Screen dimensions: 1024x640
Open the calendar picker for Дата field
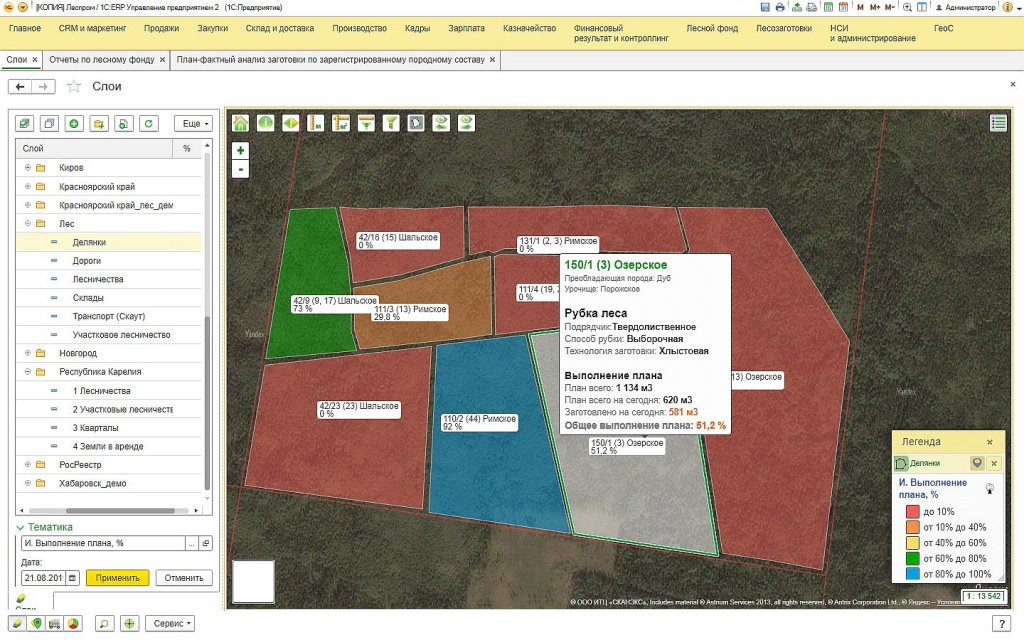click(x=72, y=578)
